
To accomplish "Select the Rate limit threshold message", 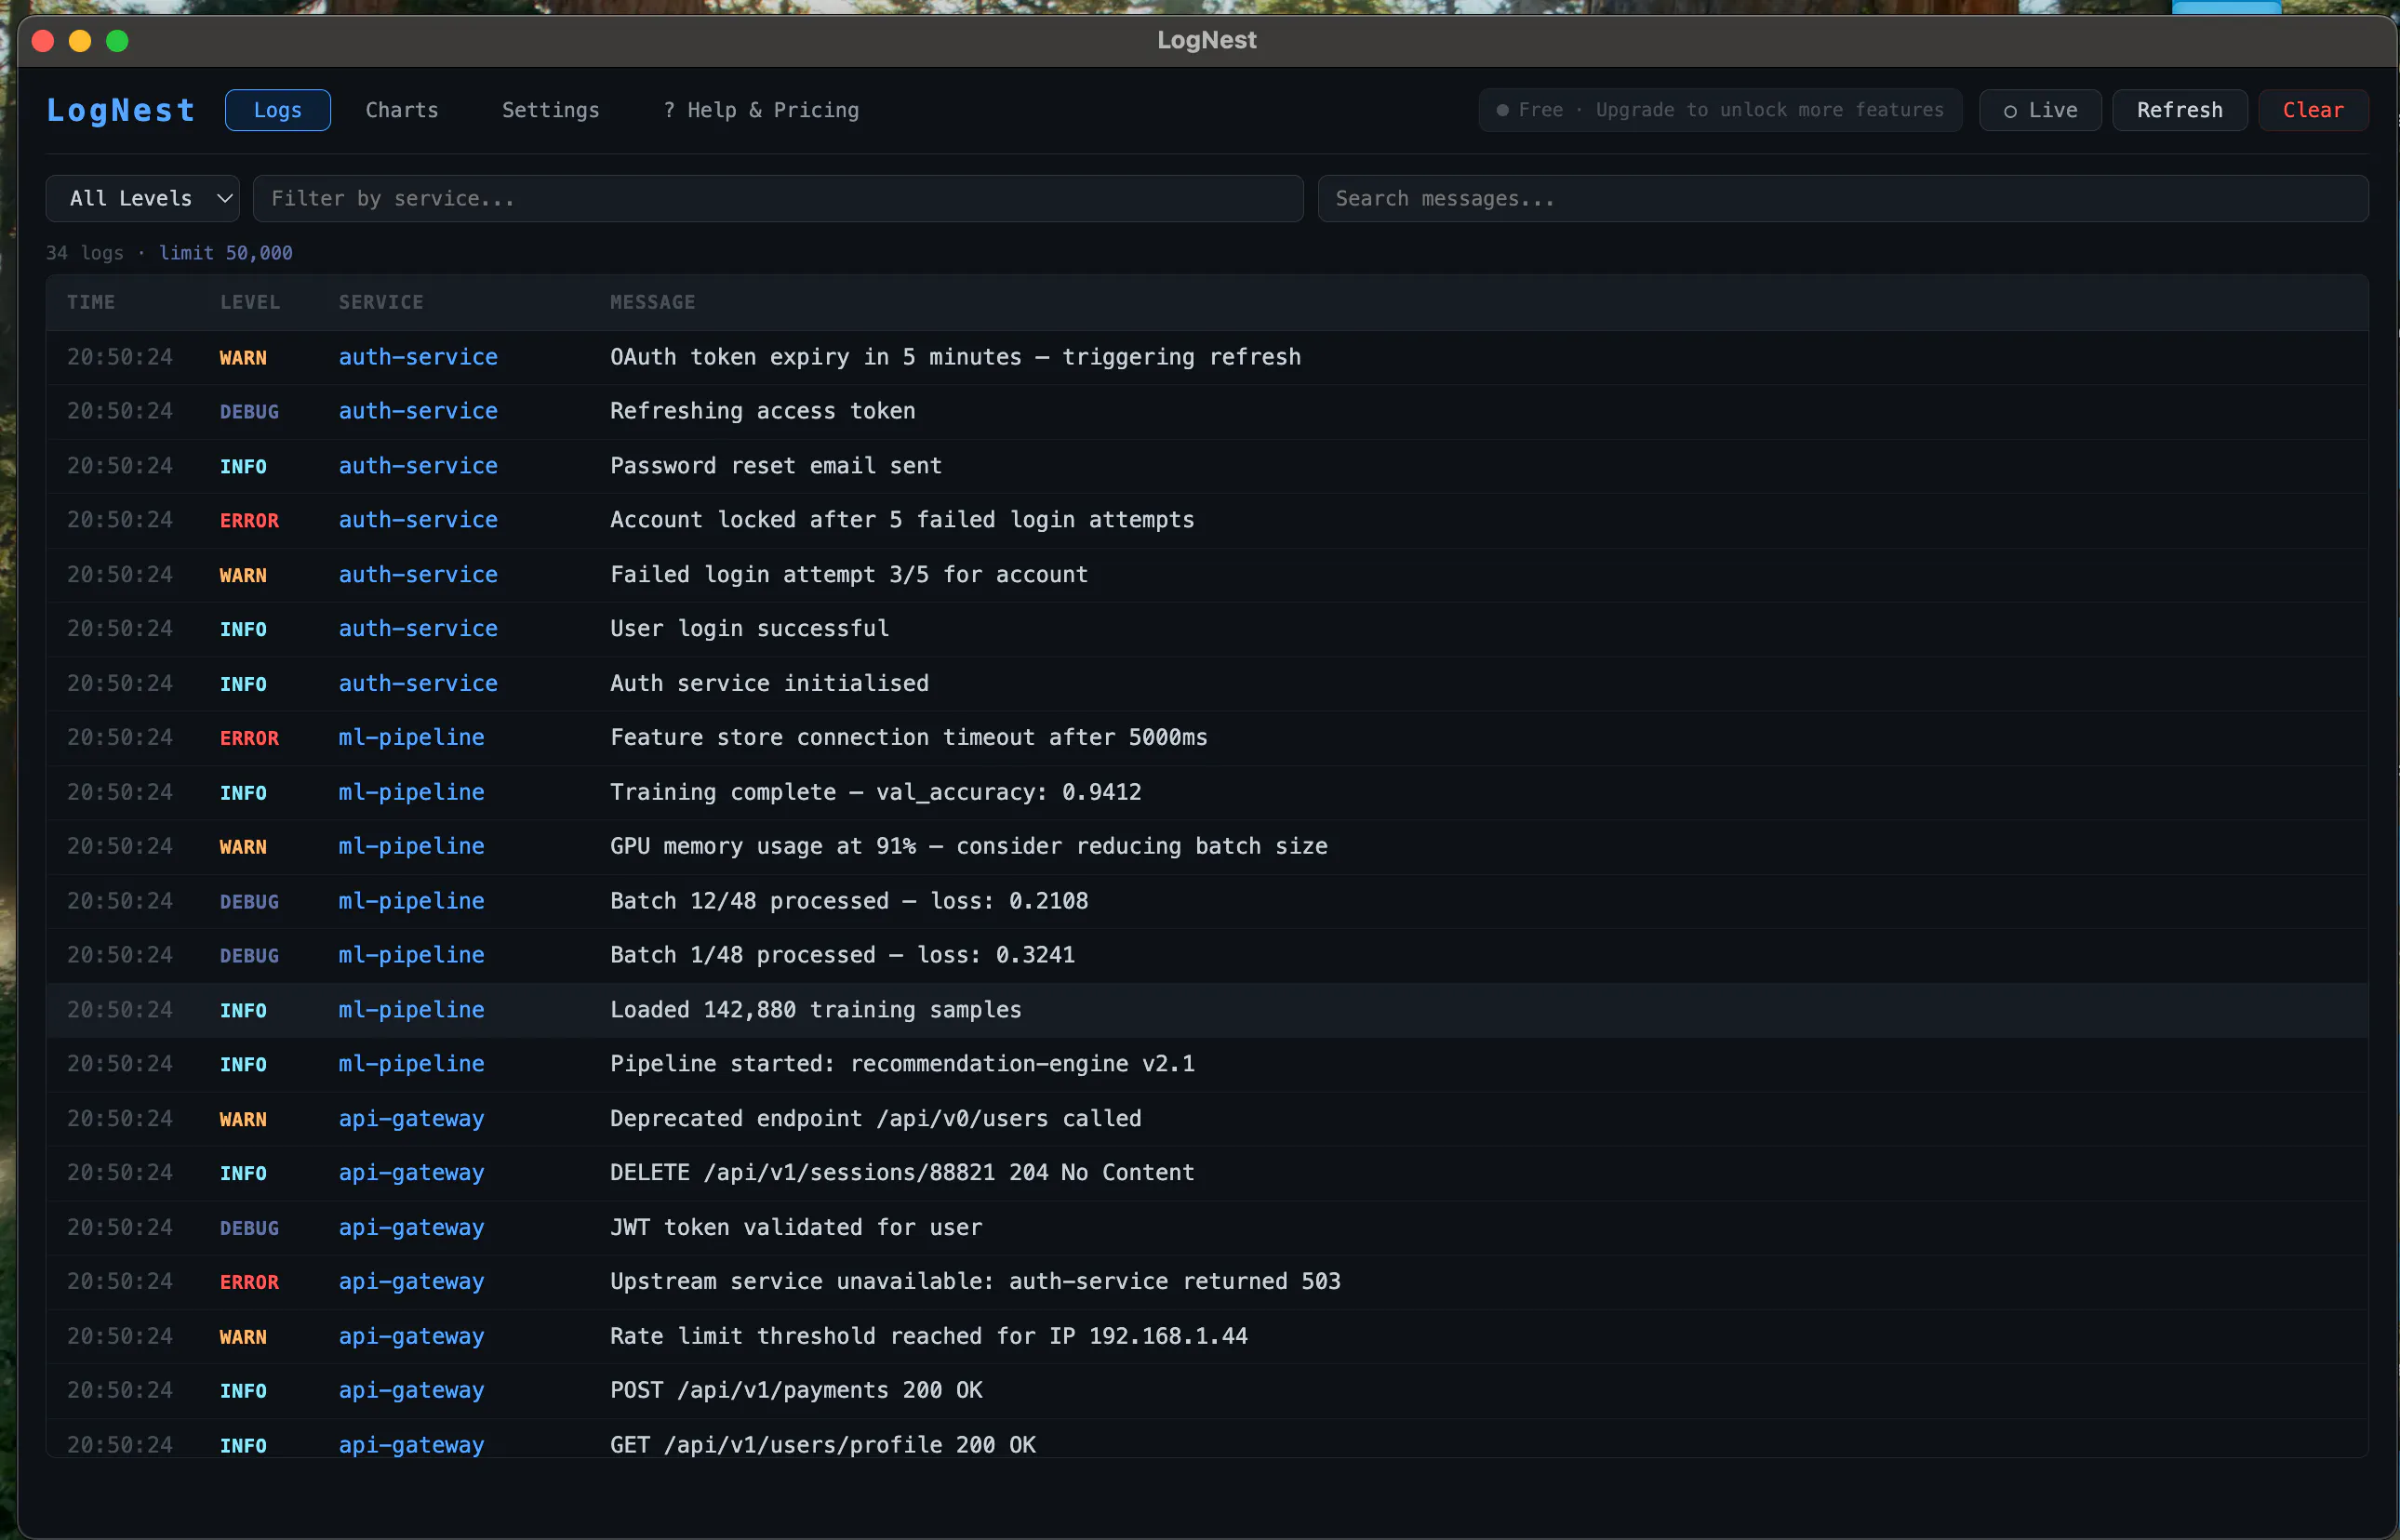I will [928, 1338].
